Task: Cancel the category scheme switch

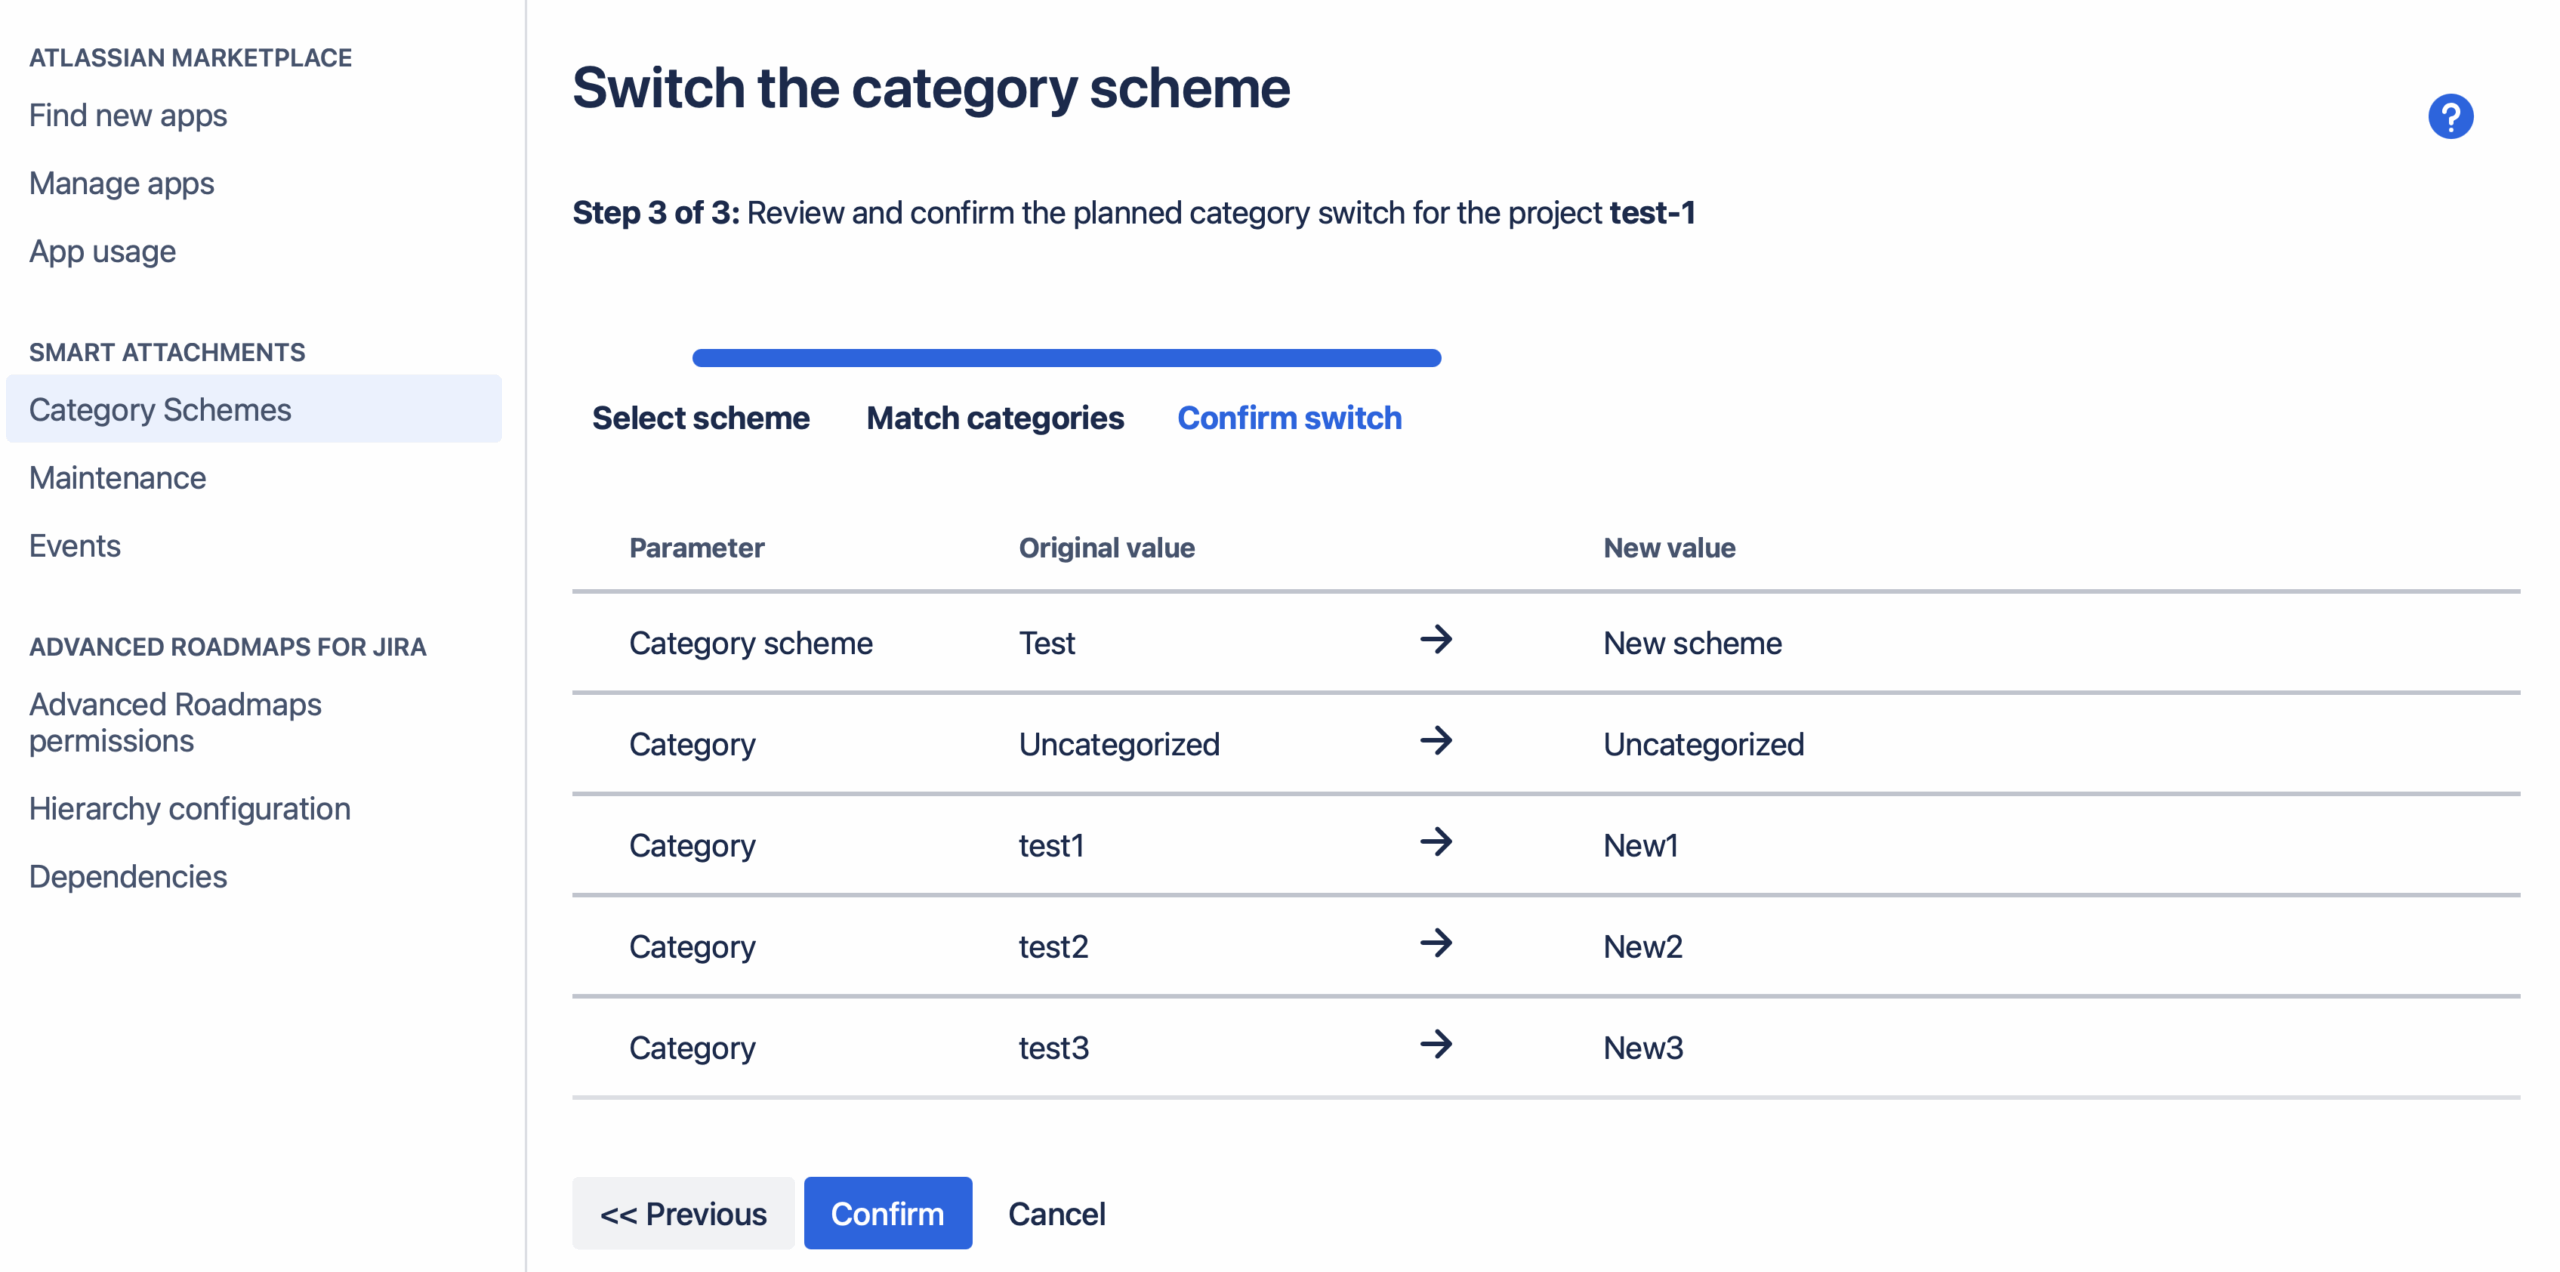Action: 1056,1213
